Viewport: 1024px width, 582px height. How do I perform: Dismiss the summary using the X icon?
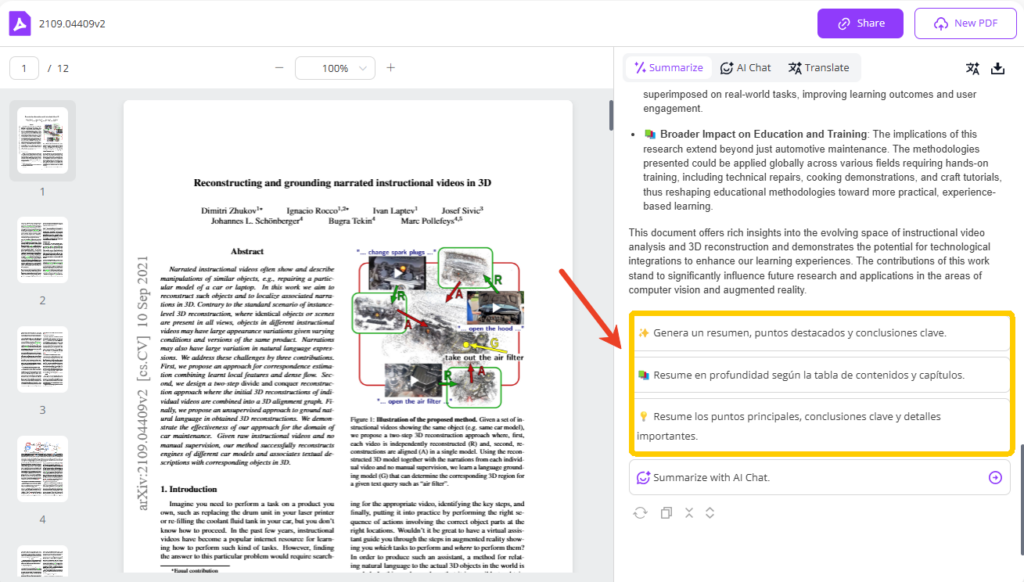pyautogui.click(x=689, y=513)
